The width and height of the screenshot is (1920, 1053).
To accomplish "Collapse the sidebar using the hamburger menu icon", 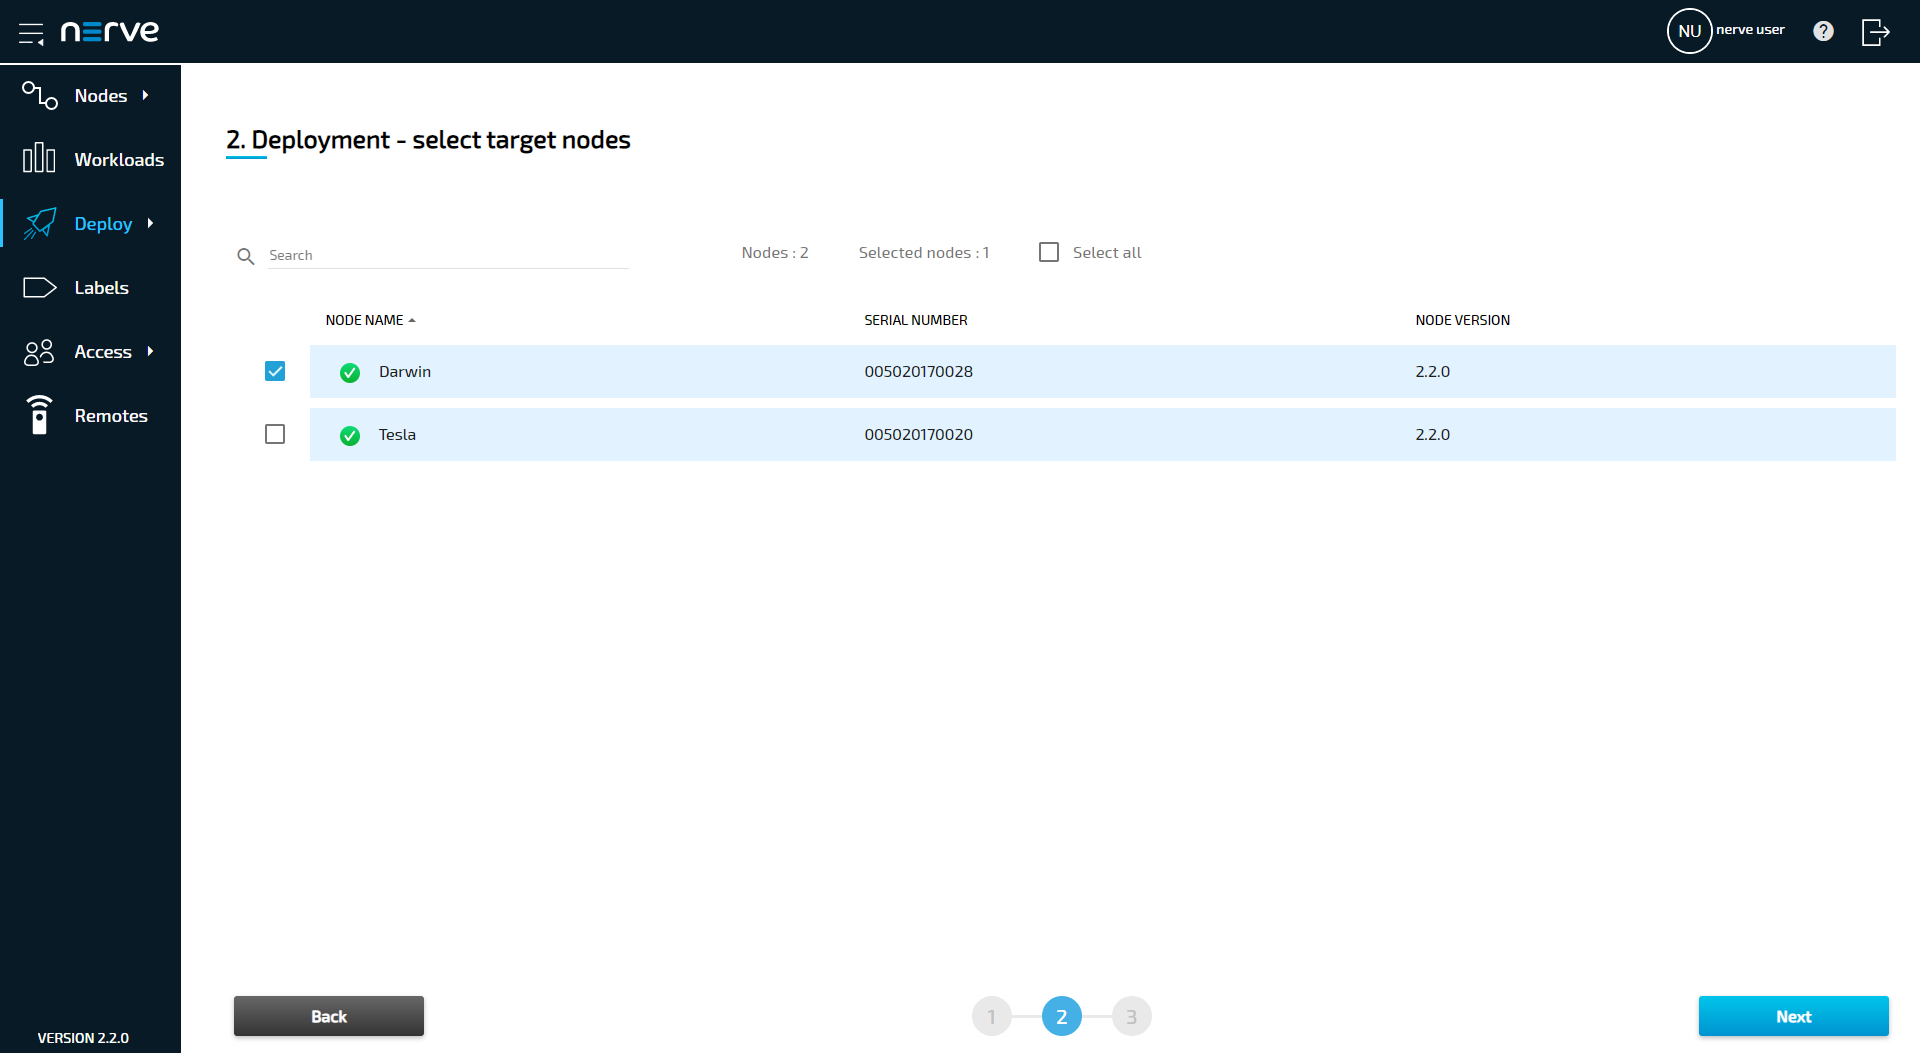I will tap(31, 33).
